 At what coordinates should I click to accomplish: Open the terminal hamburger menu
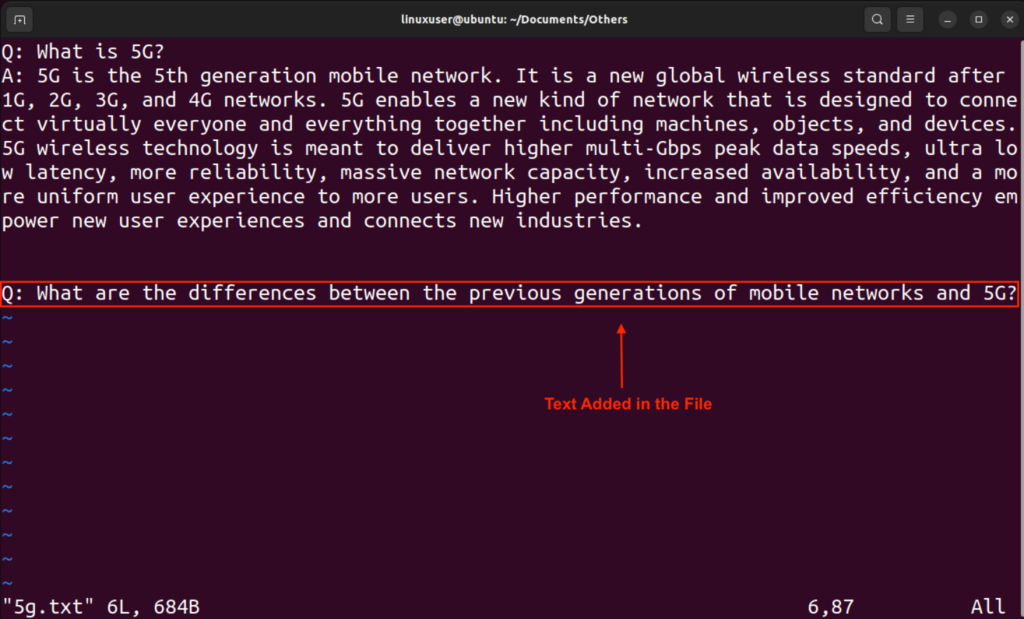click(910, 19)
